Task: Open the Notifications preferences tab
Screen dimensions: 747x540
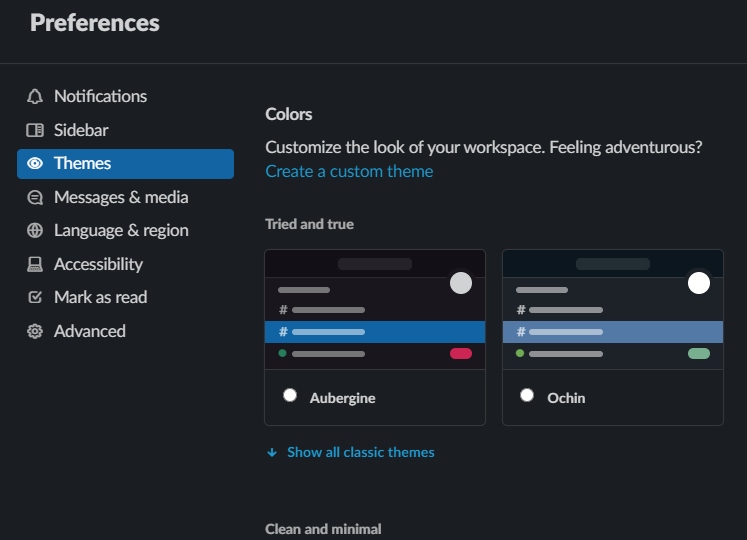Action: pyautogui.click(x=100, y=97)
